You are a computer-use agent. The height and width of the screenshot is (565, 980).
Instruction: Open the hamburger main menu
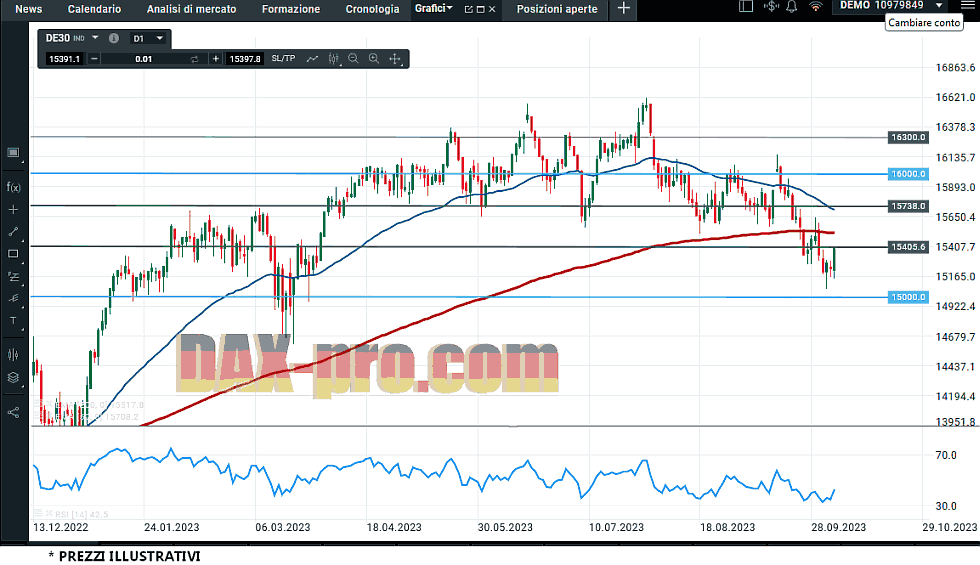point(967,6)
